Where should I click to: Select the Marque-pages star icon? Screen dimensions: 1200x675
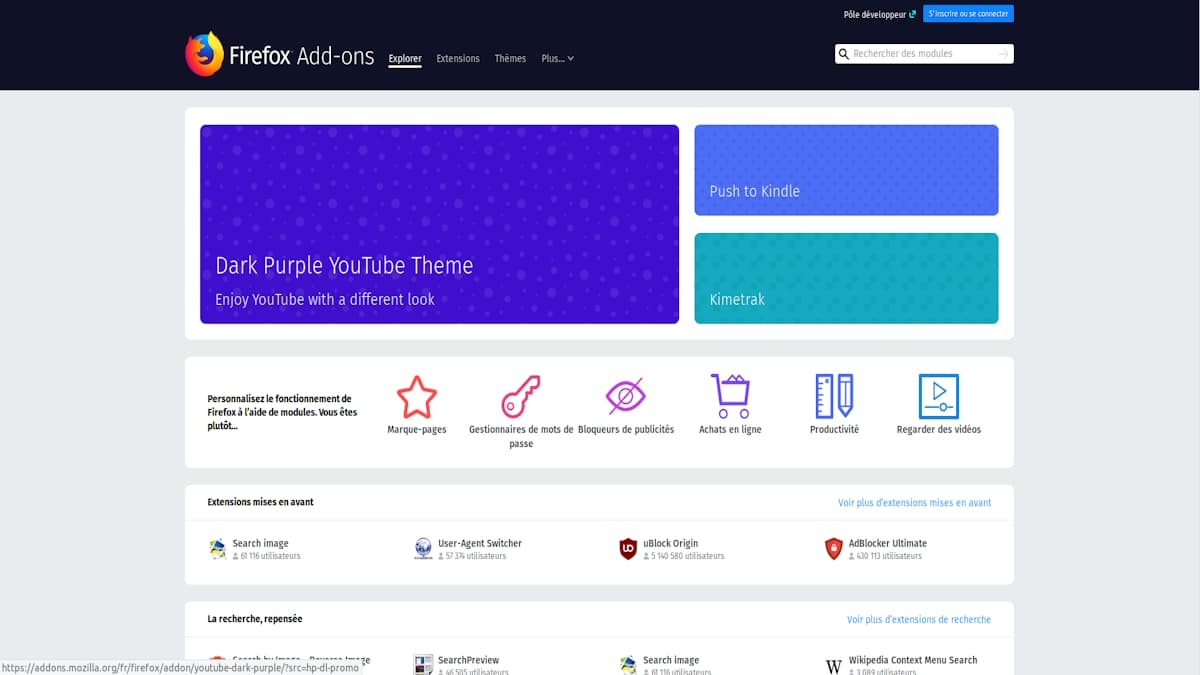pyautogui.click(x=417, y=397)
